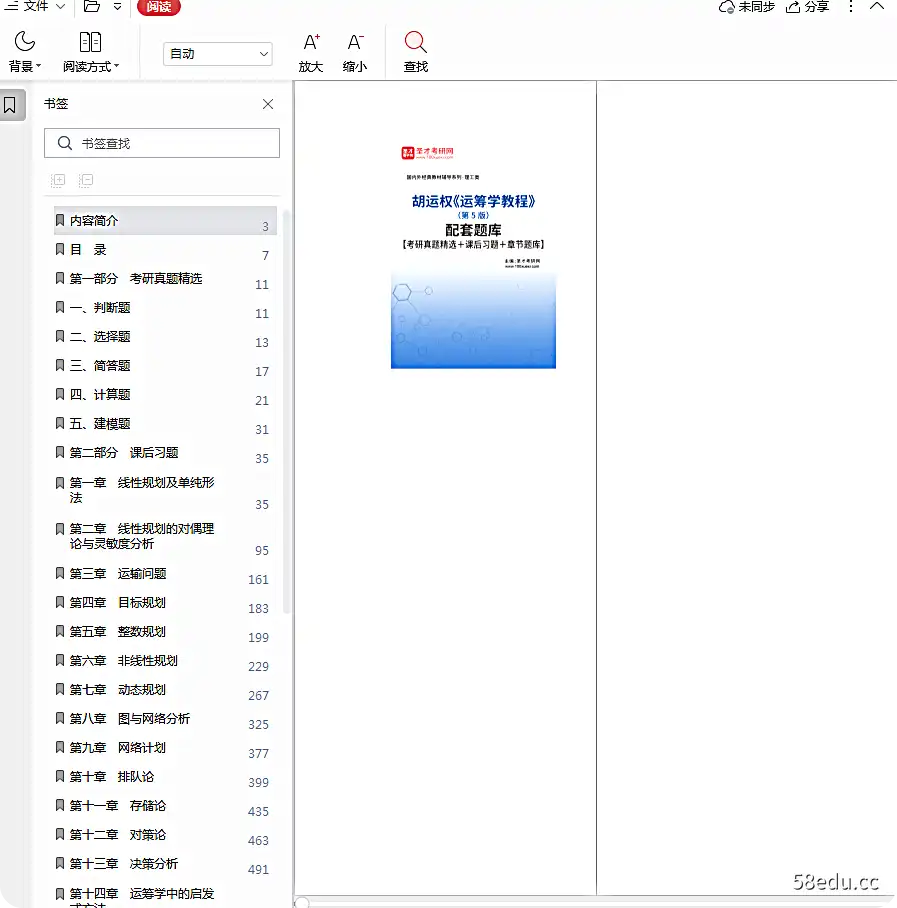Click the 书签查找 search field
Screen dimensions: 897x908
pyautogui.click(x=162, y=143)
